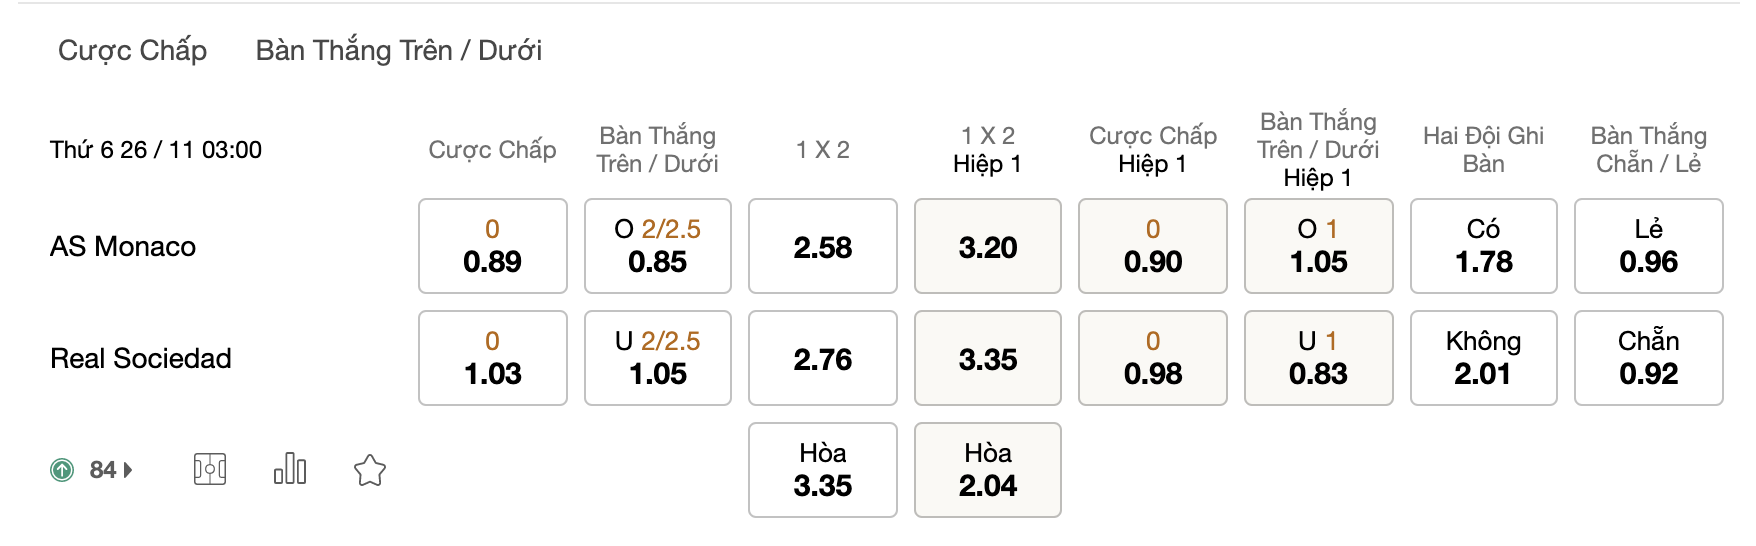Screen dimensions: 1756x546
Task: Click the green up-arrow circle icon
Action: click(x=62, y=470)
